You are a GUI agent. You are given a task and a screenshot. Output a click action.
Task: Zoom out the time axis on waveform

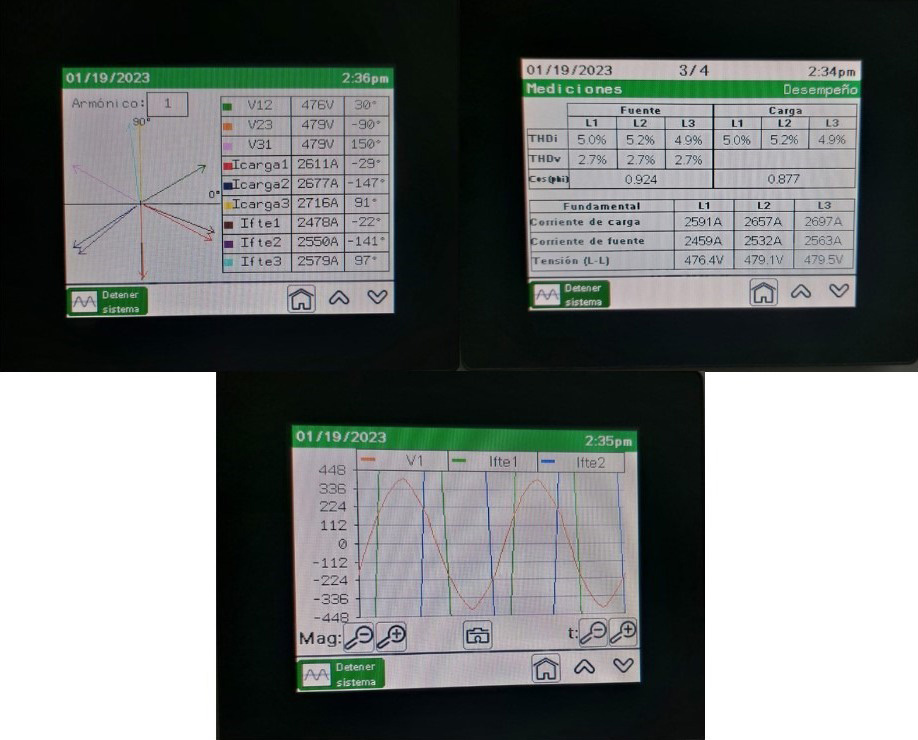point(593,633)
